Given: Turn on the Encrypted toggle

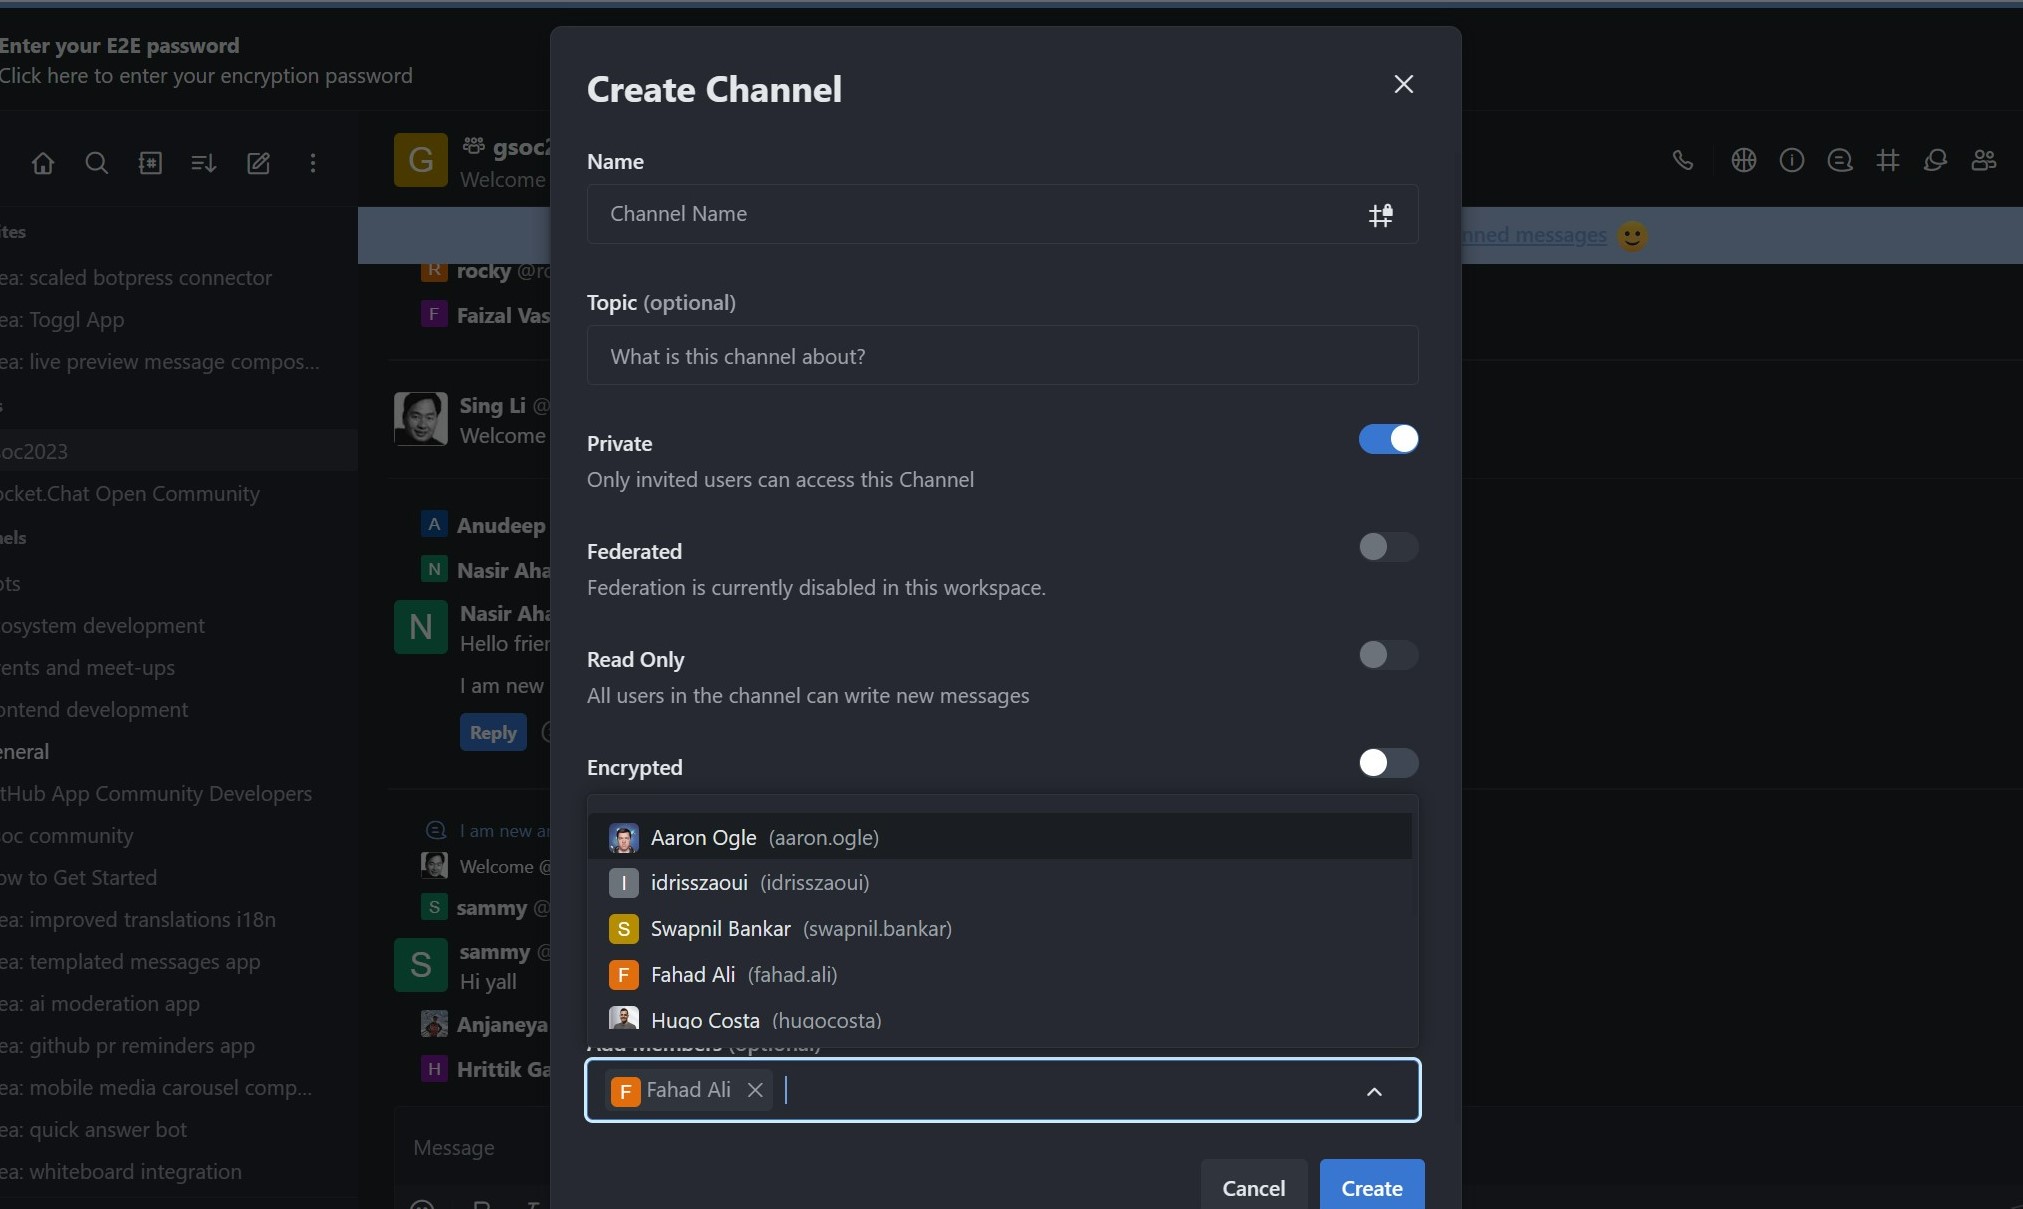Looking at the screenshot, I should [1388, 764].
